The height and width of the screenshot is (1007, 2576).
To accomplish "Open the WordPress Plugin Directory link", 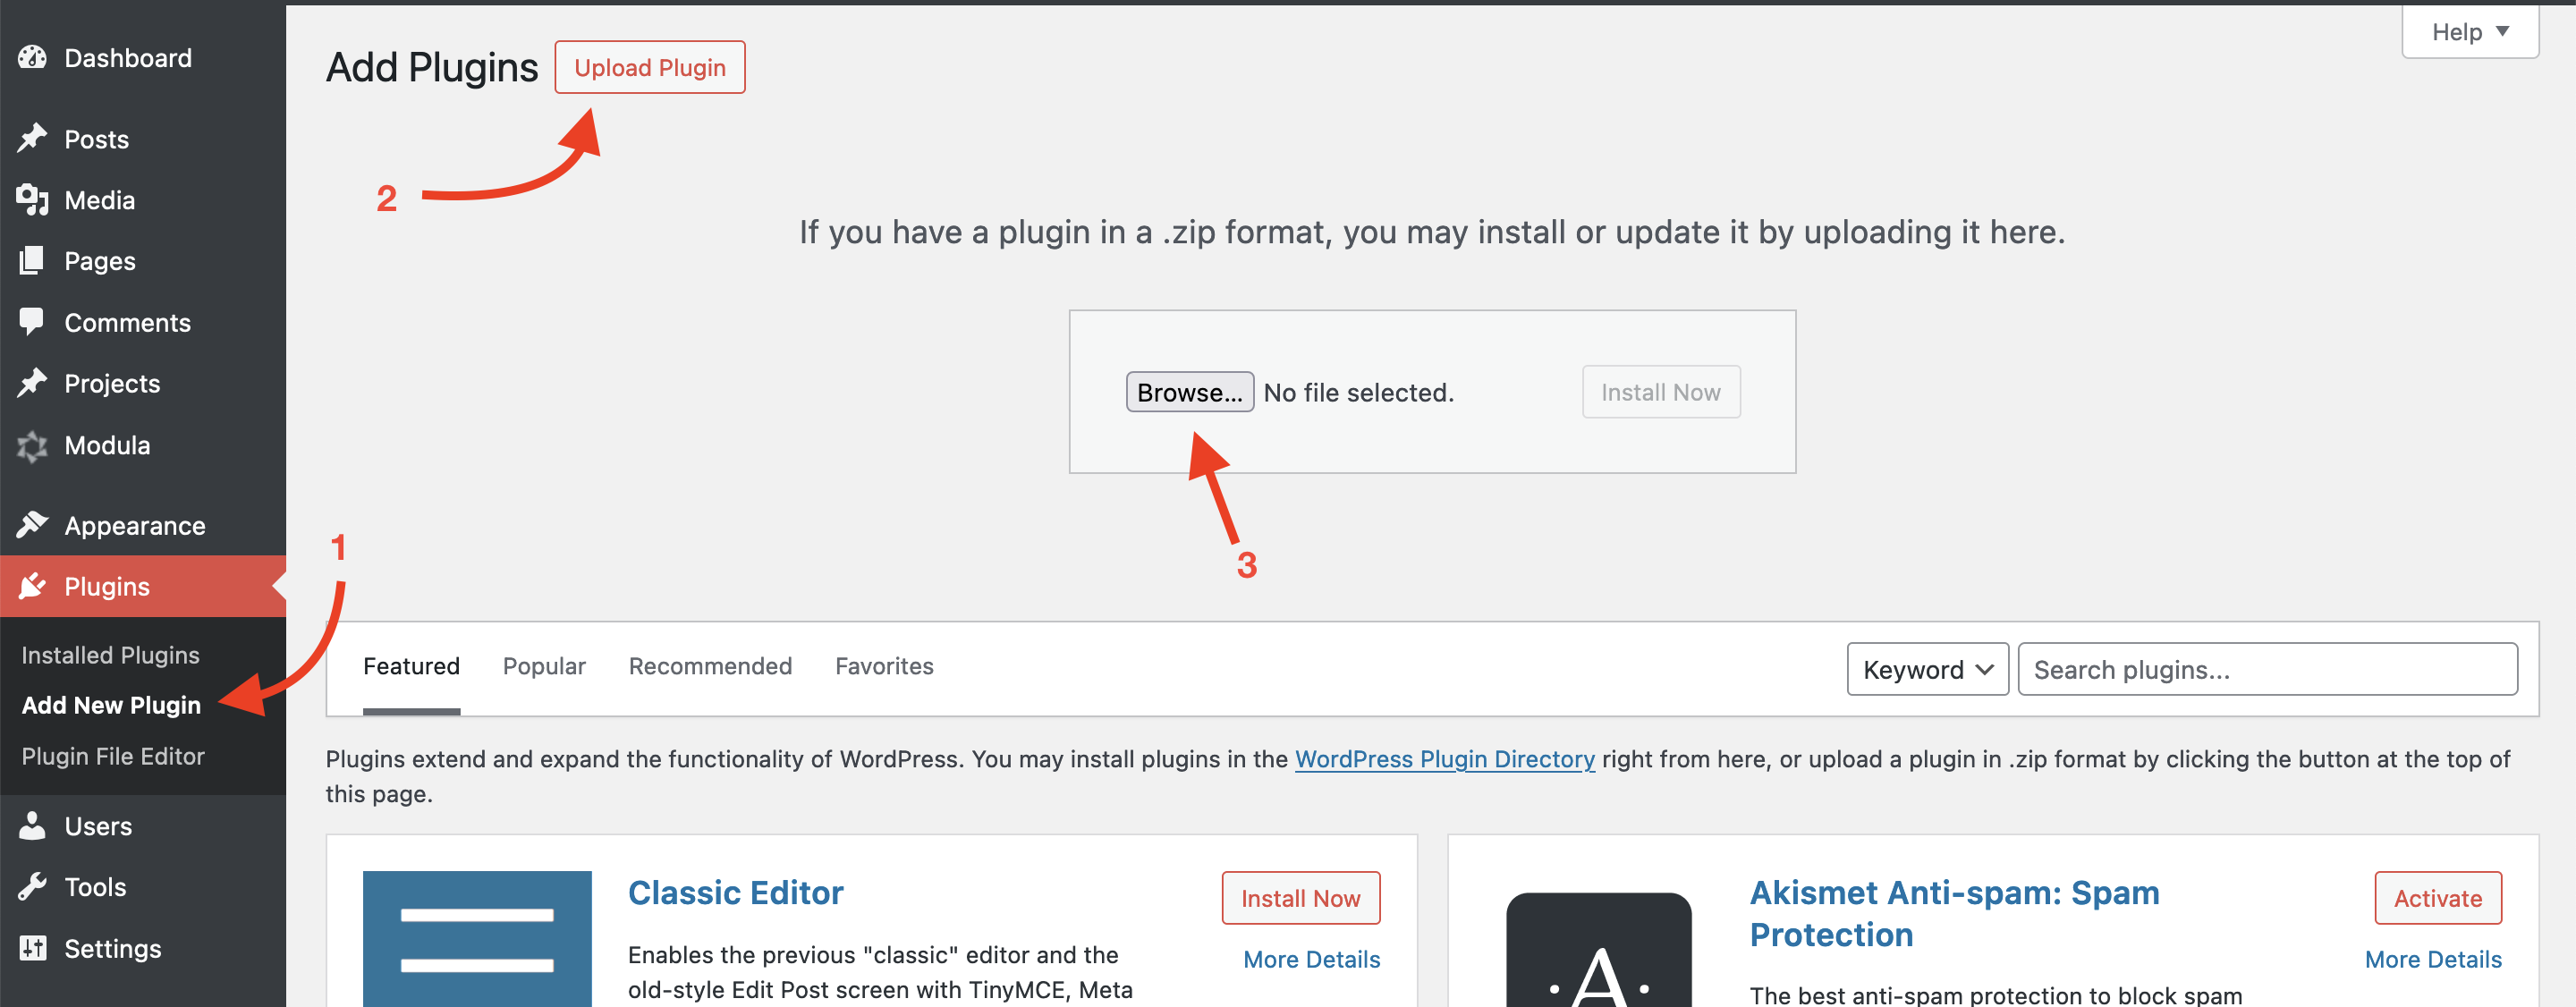I will point(1444,759).
